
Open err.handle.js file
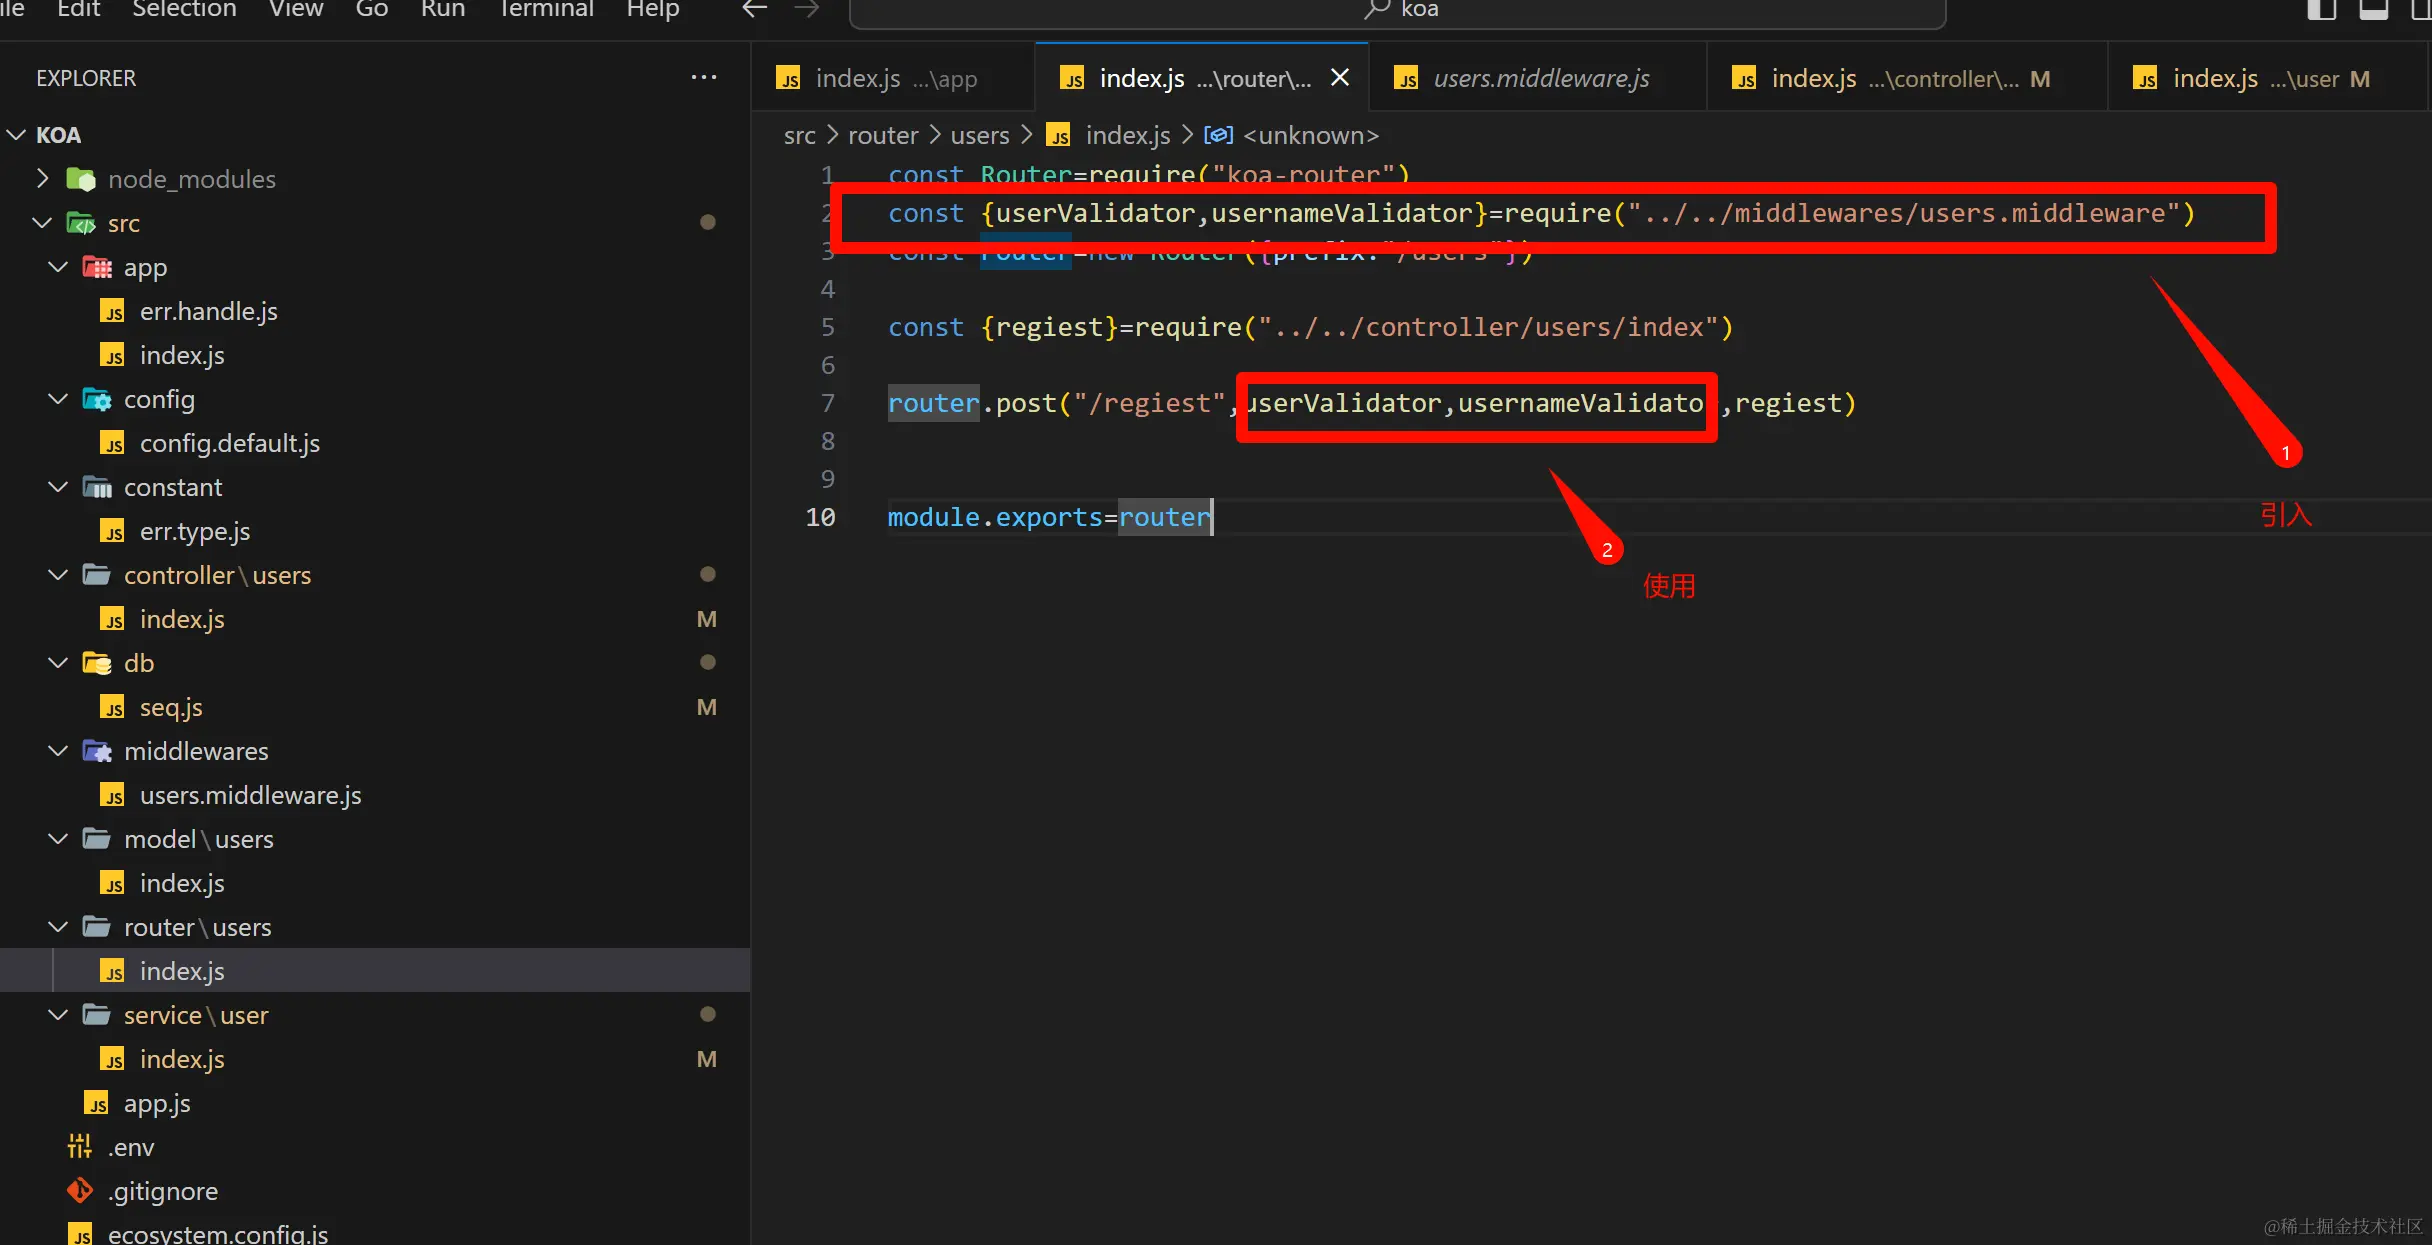click(x=375, y=311)
